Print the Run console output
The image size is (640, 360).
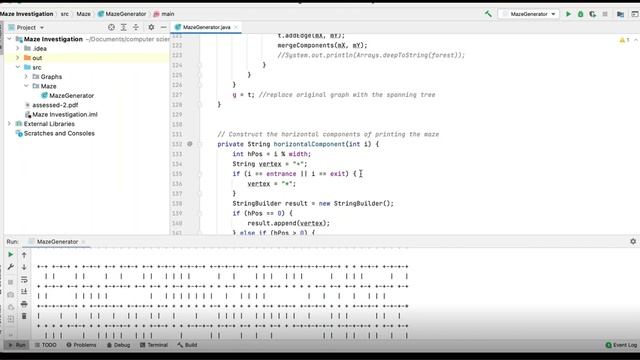tap(24, 304)
